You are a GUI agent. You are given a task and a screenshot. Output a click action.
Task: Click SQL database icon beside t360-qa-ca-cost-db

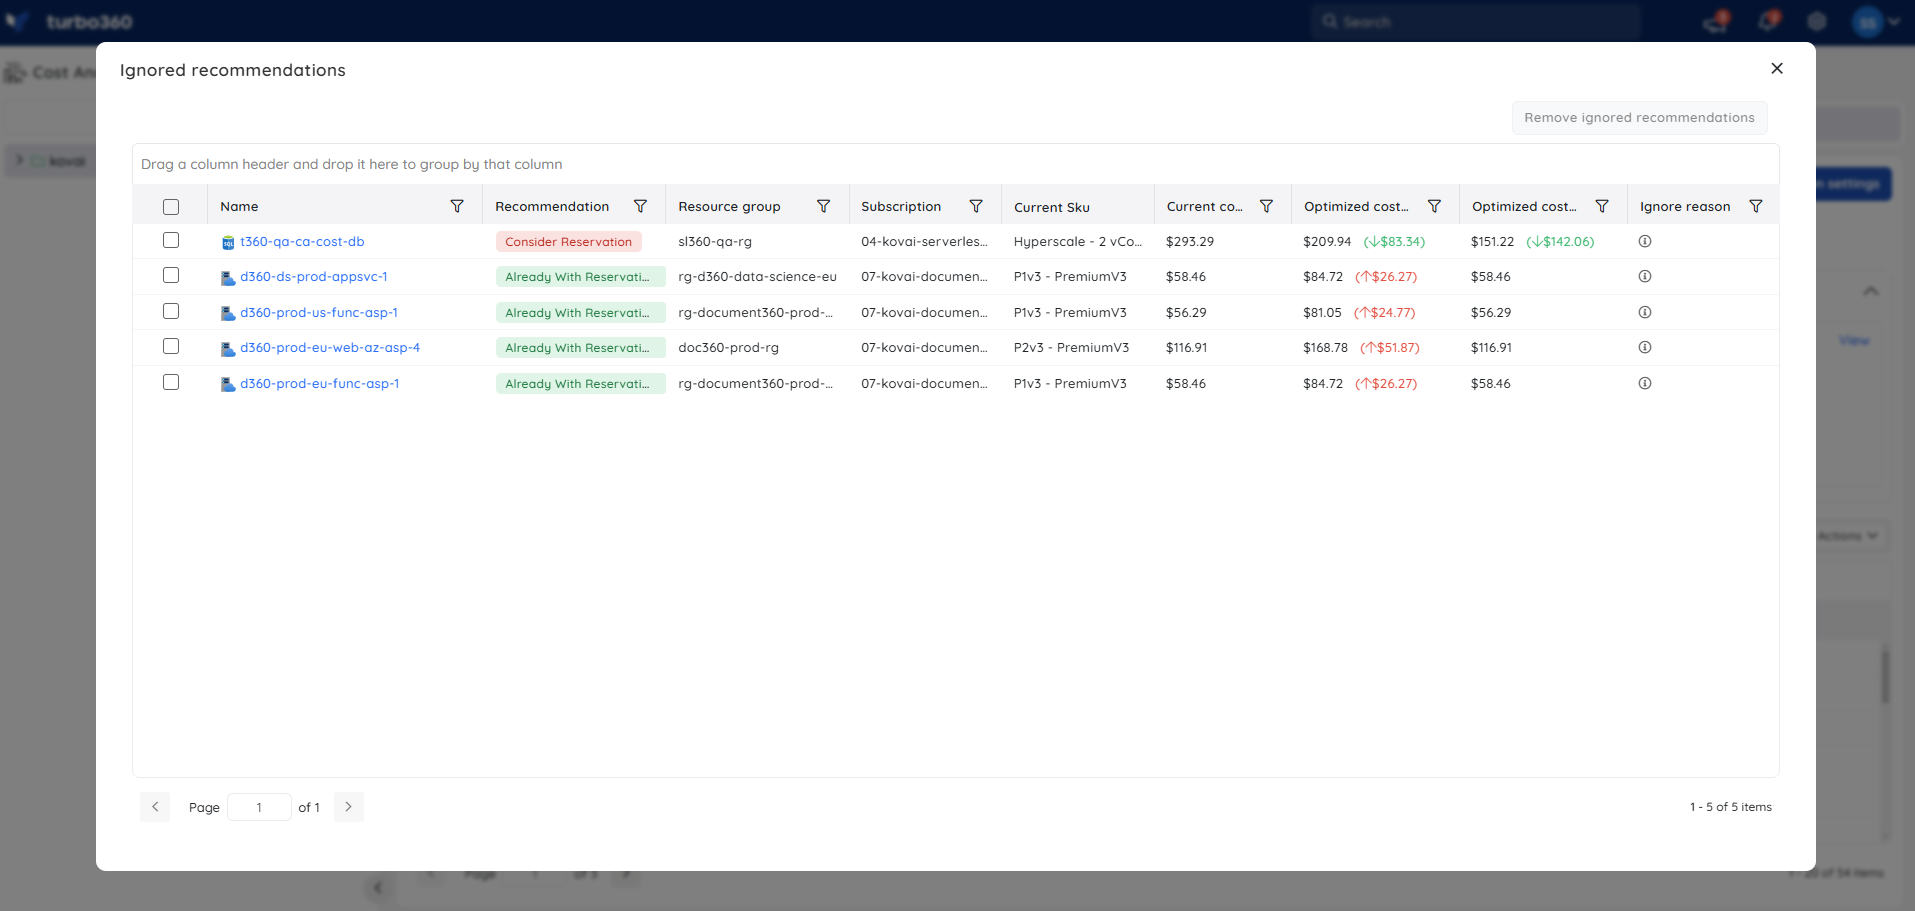point(228,242)
